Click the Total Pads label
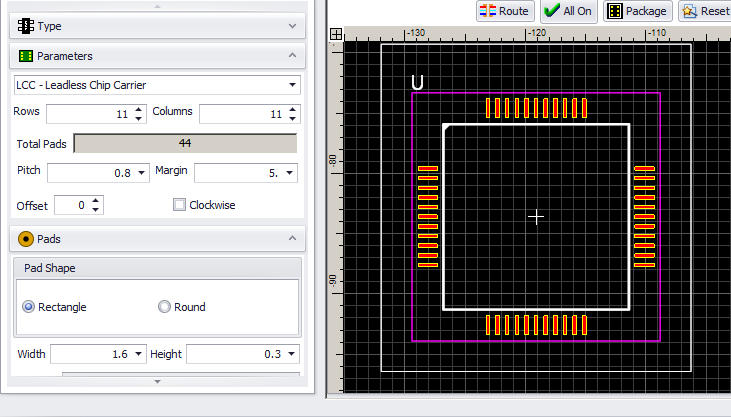Screen dimensions: 731x417 41,144
